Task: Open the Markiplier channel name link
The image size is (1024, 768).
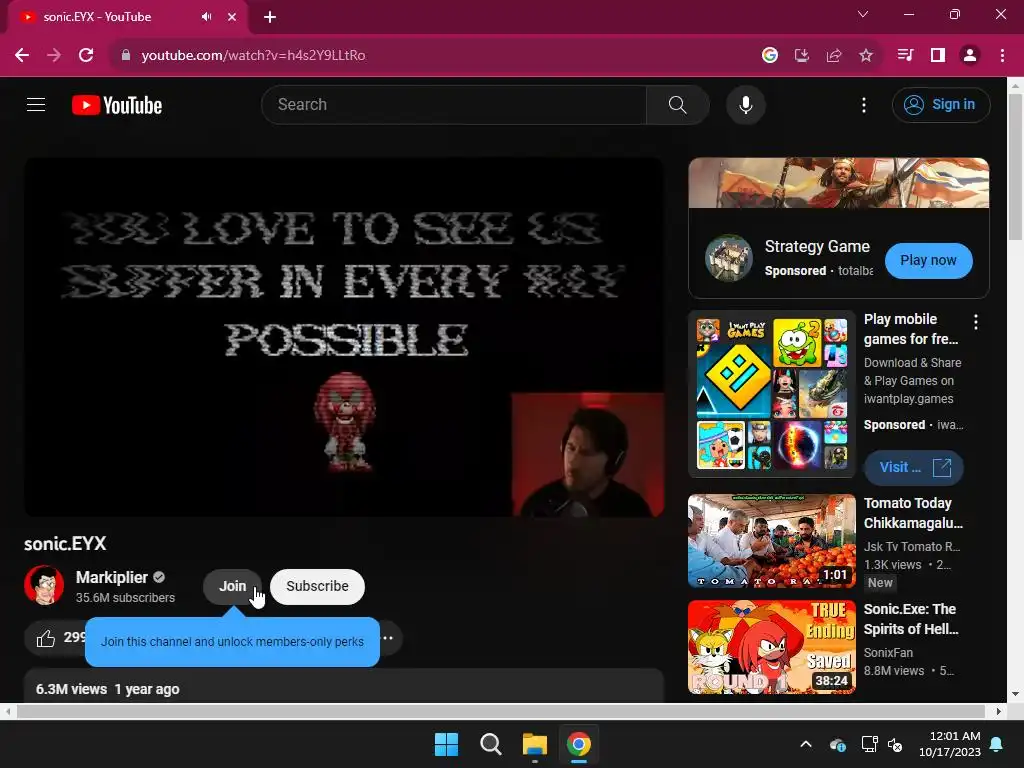Action: pyautogui.click(x=112, y=577)
